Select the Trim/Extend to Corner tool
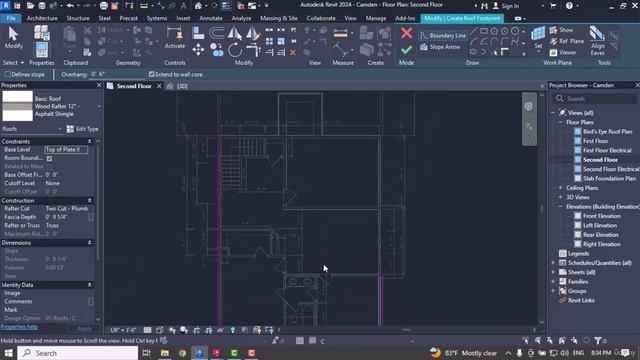This screenshot has width=640, height=360. tap(253, 50)
